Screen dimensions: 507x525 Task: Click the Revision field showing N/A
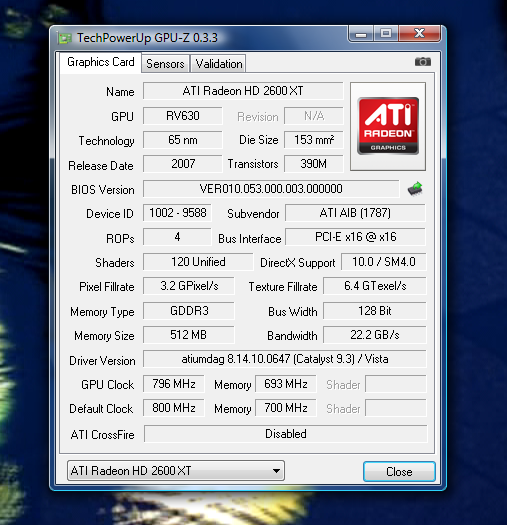tap(314, 116)
